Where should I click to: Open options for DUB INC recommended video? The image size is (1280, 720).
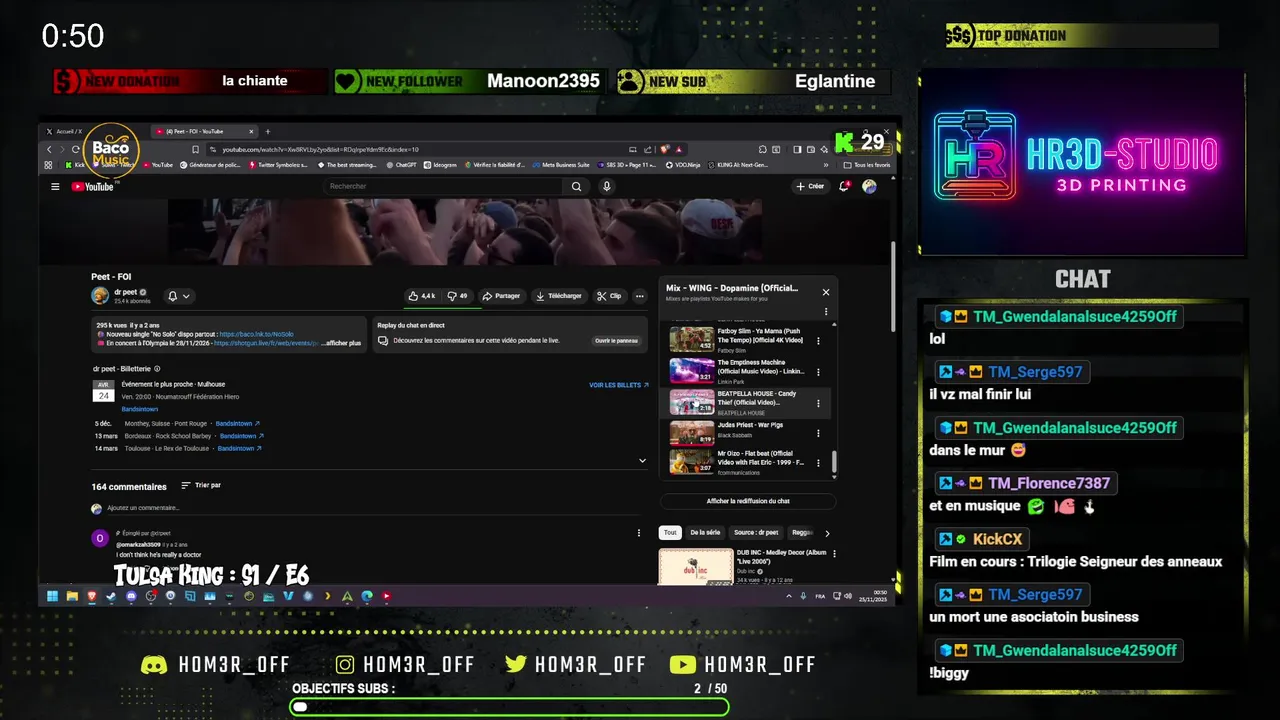tap(834, 553)
